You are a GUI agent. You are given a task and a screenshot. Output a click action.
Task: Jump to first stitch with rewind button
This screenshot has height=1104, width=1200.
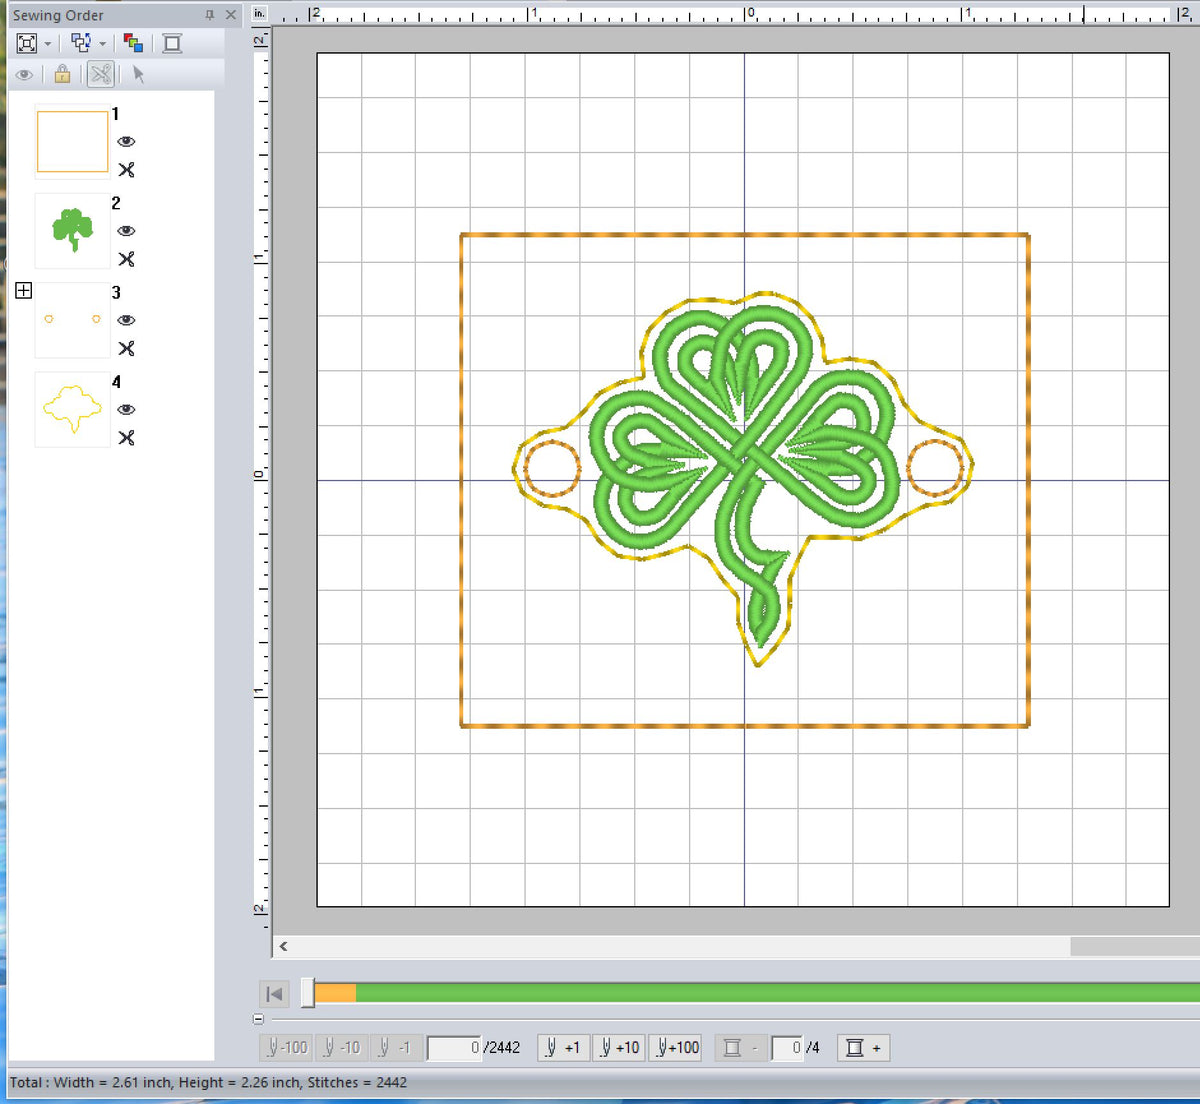(274, 994)
